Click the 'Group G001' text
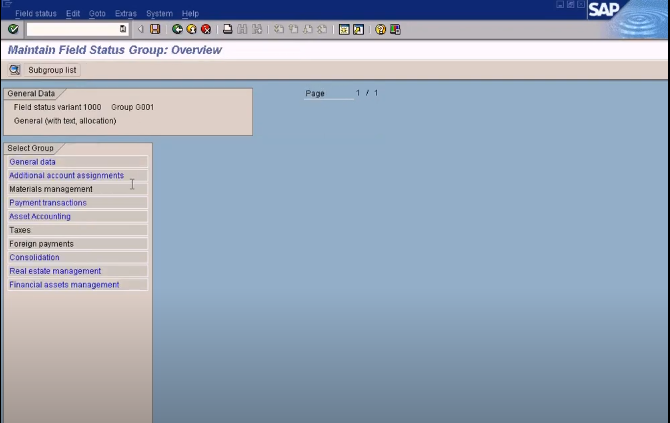Viewport: 670px width, 423px height. pos(132,107)
